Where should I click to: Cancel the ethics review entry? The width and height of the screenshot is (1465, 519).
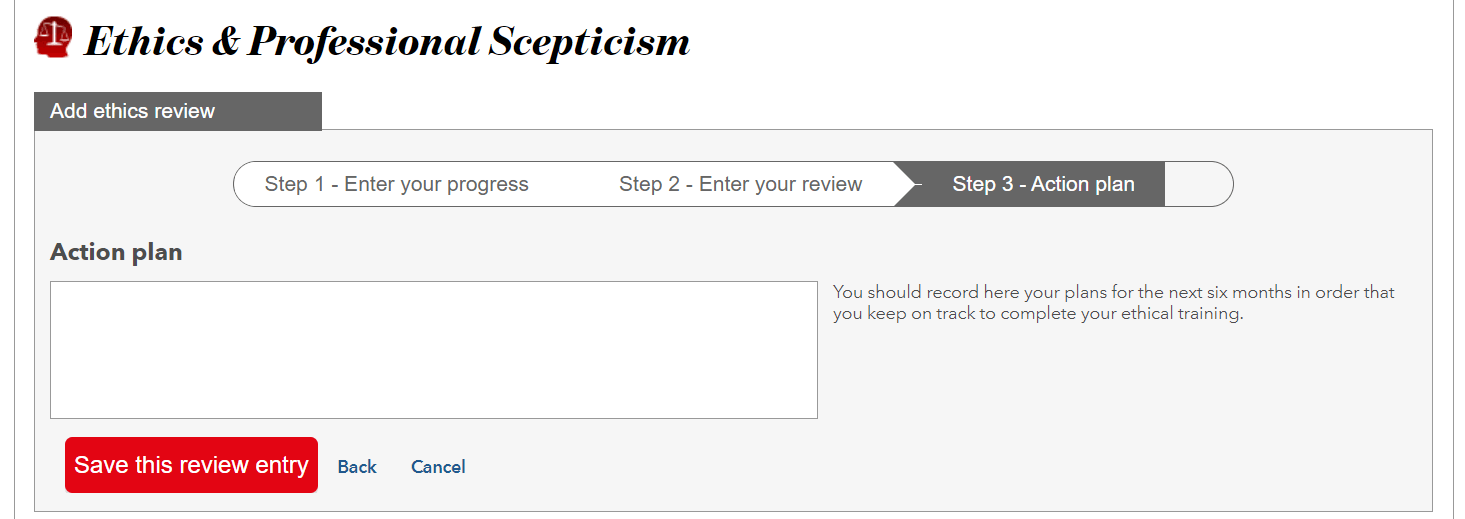point(438,467)
